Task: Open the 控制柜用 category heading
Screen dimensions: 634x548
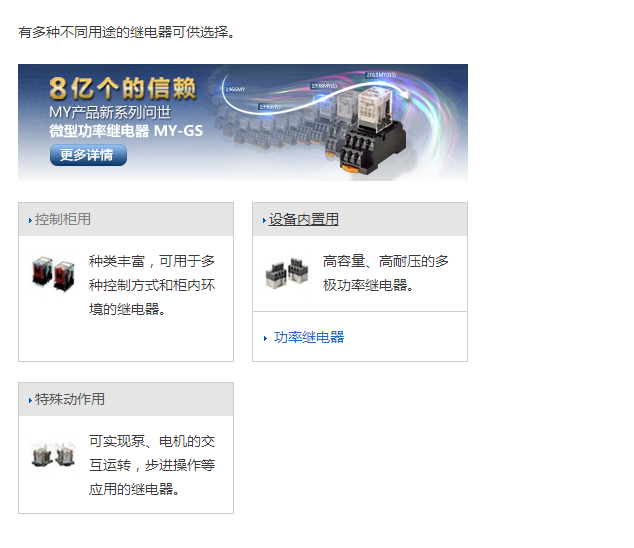Action: [63, 219]
